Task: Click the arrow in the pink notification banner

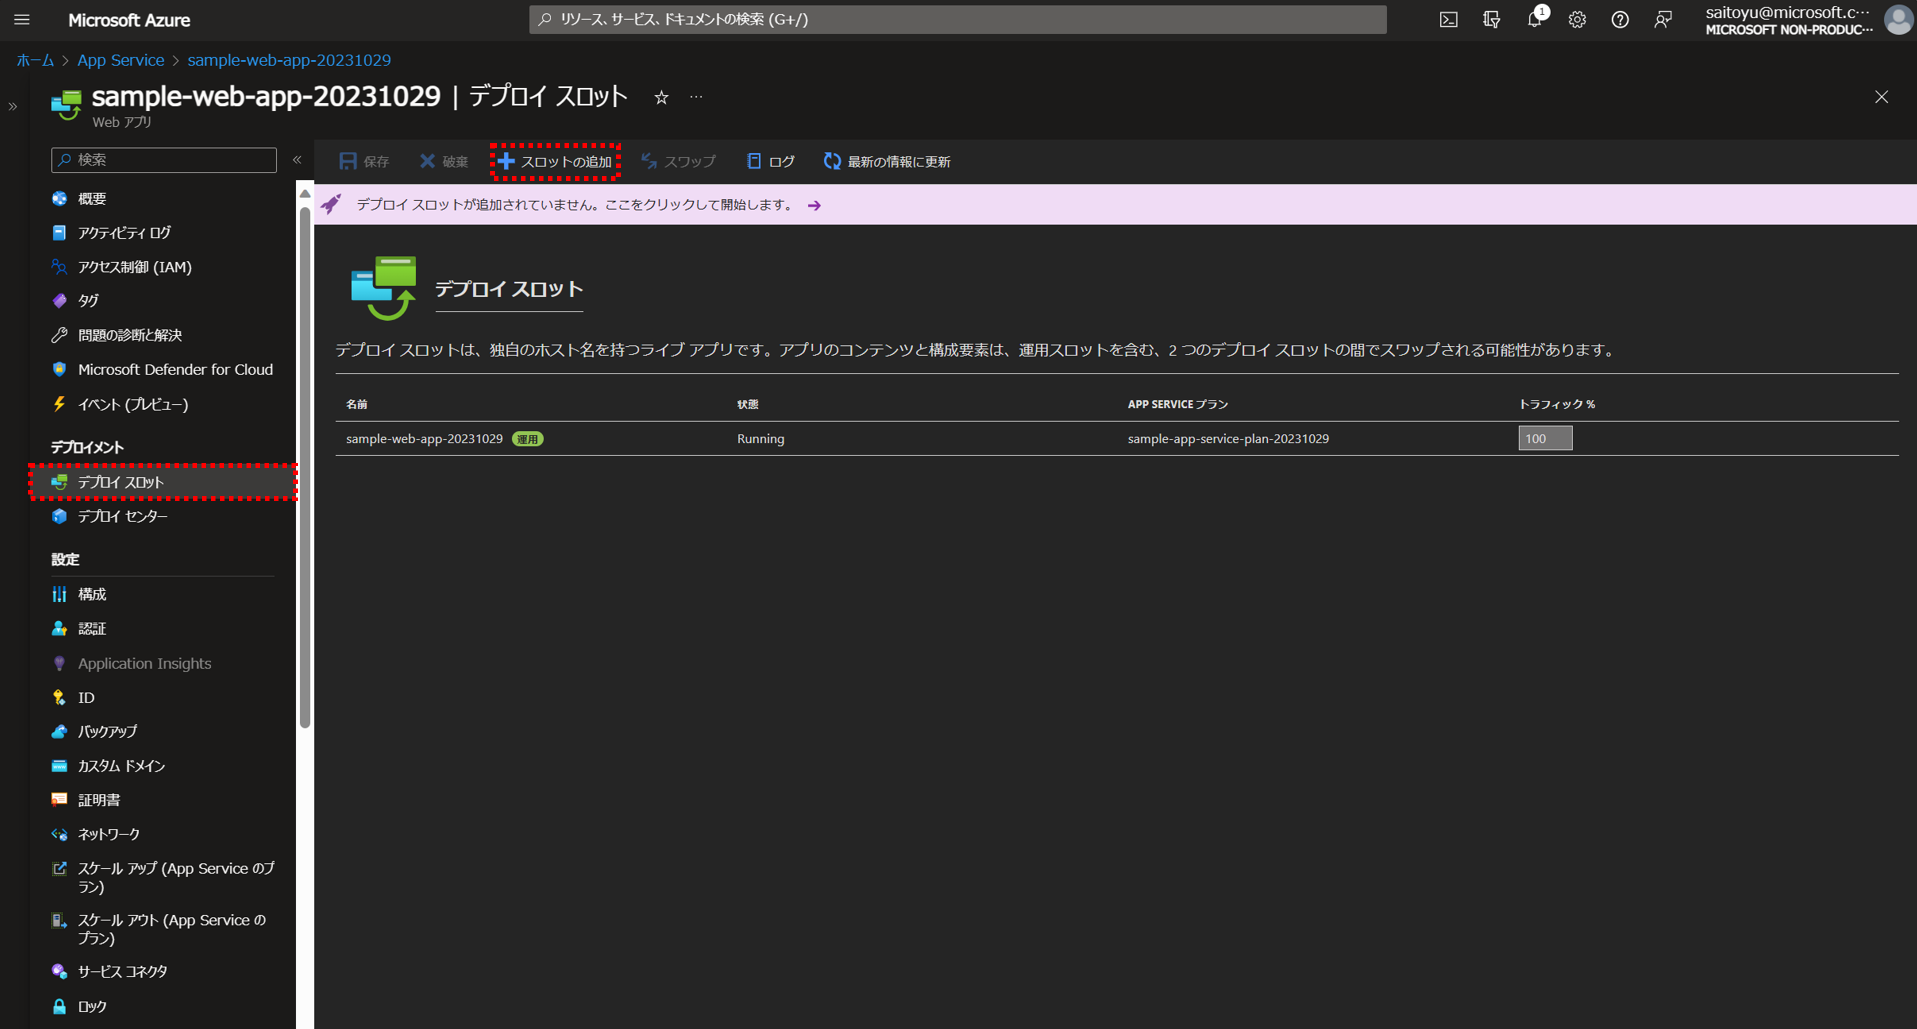Action: pos(814,205)
